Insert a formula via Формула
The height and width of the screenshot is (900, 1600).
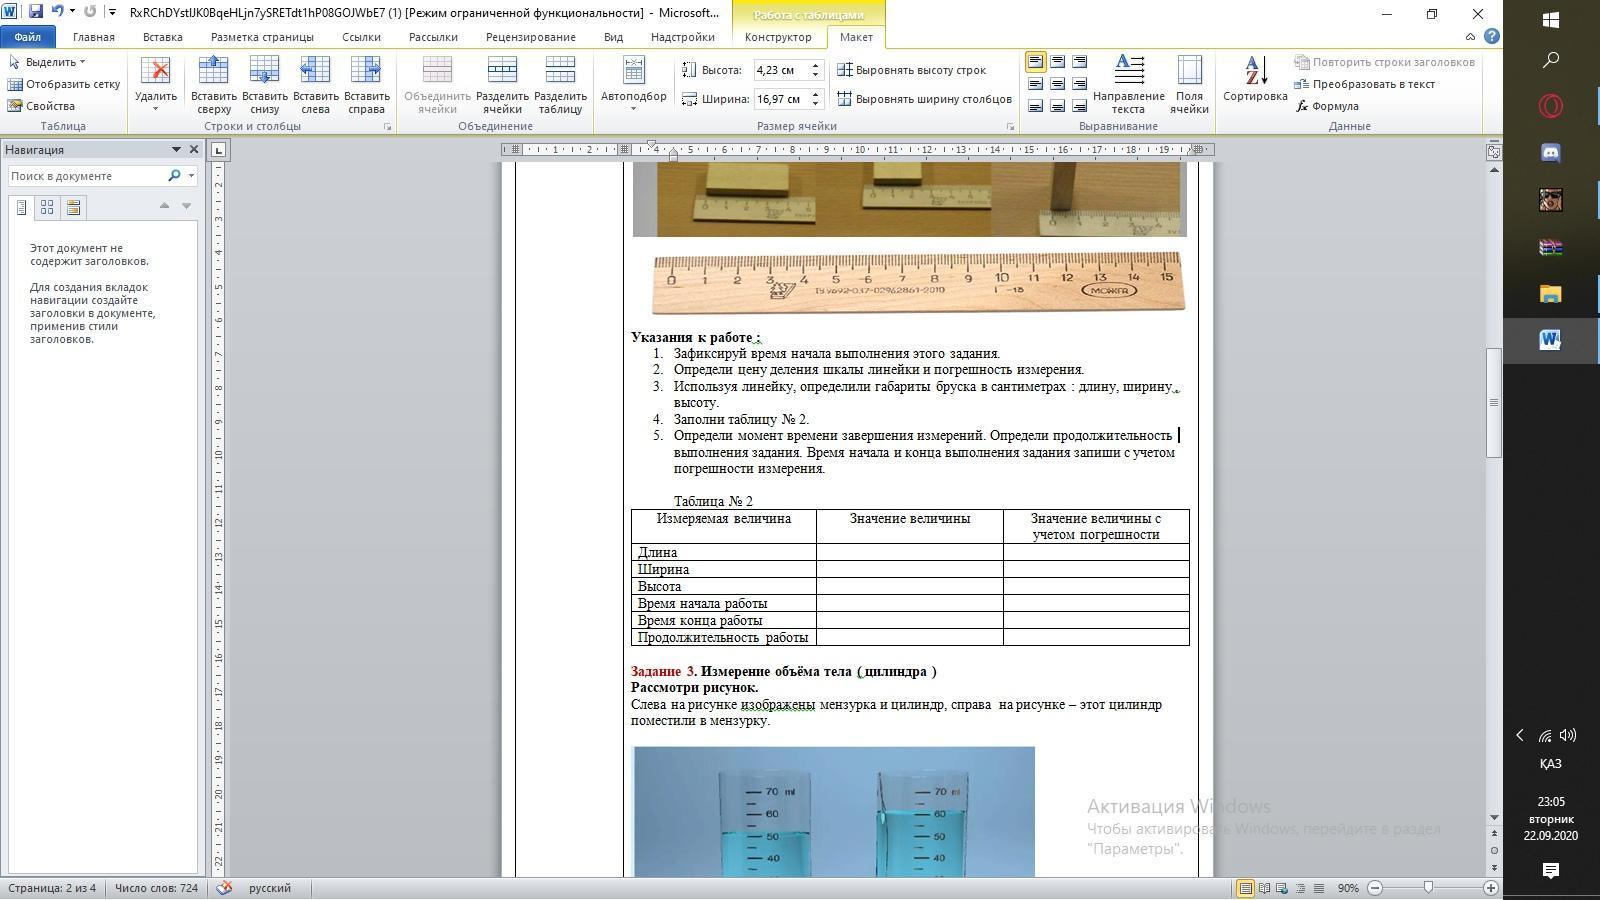[x=1327, y=106]
